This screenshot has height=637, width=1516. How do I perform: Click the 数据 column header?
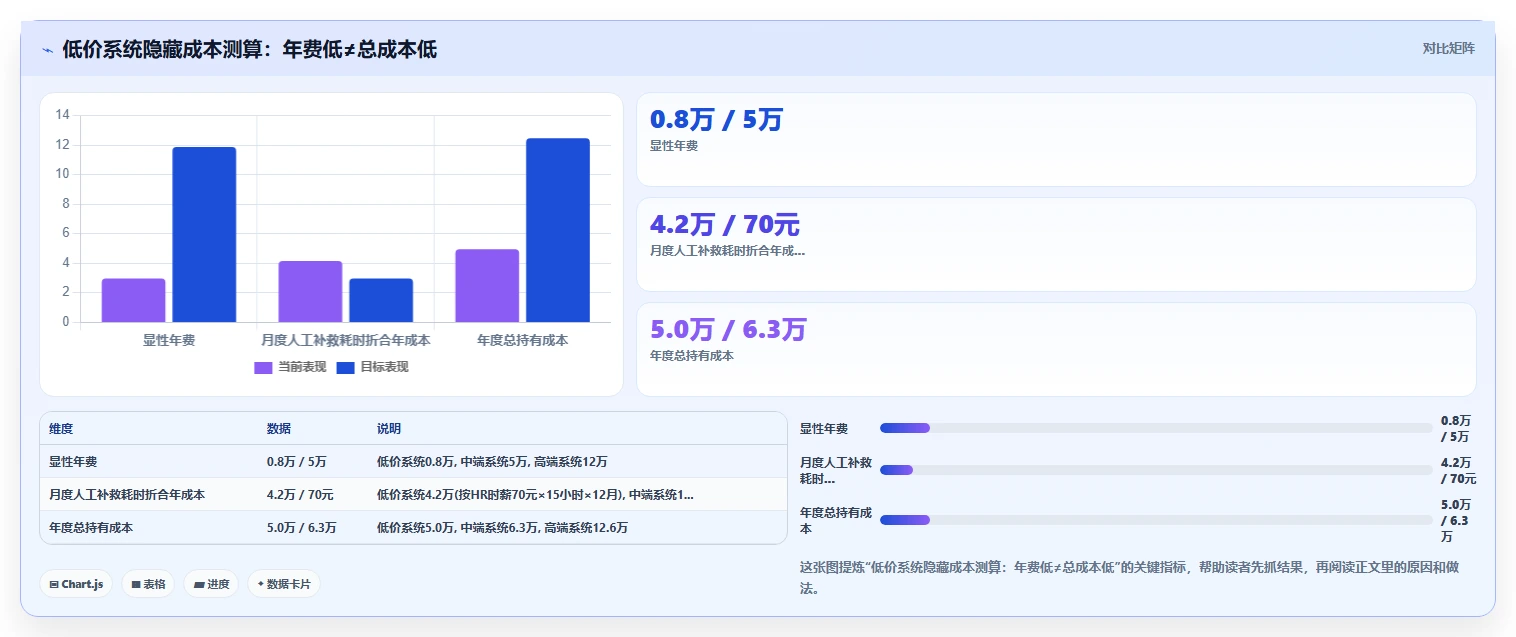tap(279, 428)
